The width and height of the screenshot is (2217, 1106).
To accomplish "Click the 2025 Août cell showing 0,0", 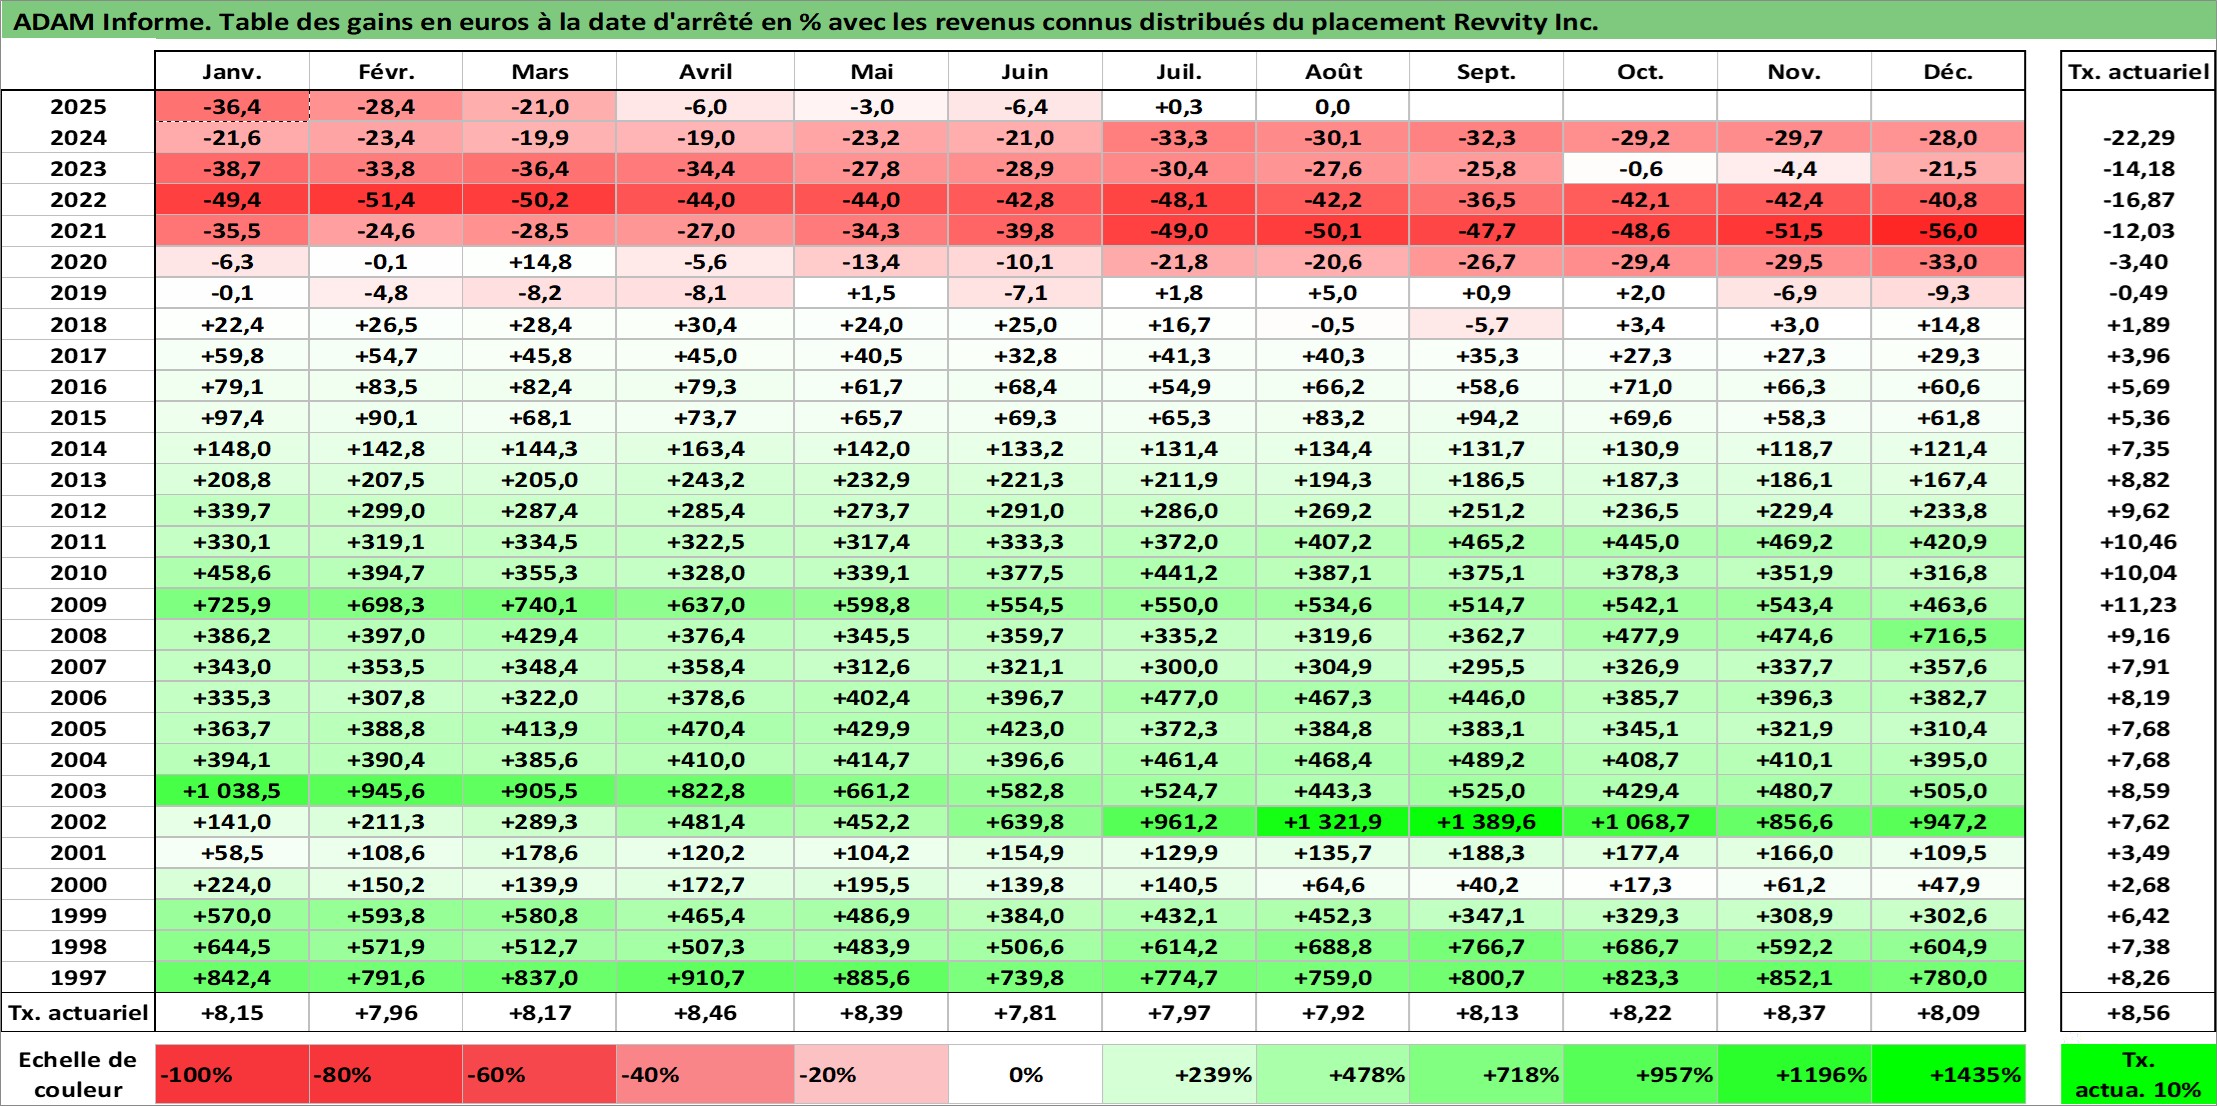I will [1333, 107].
